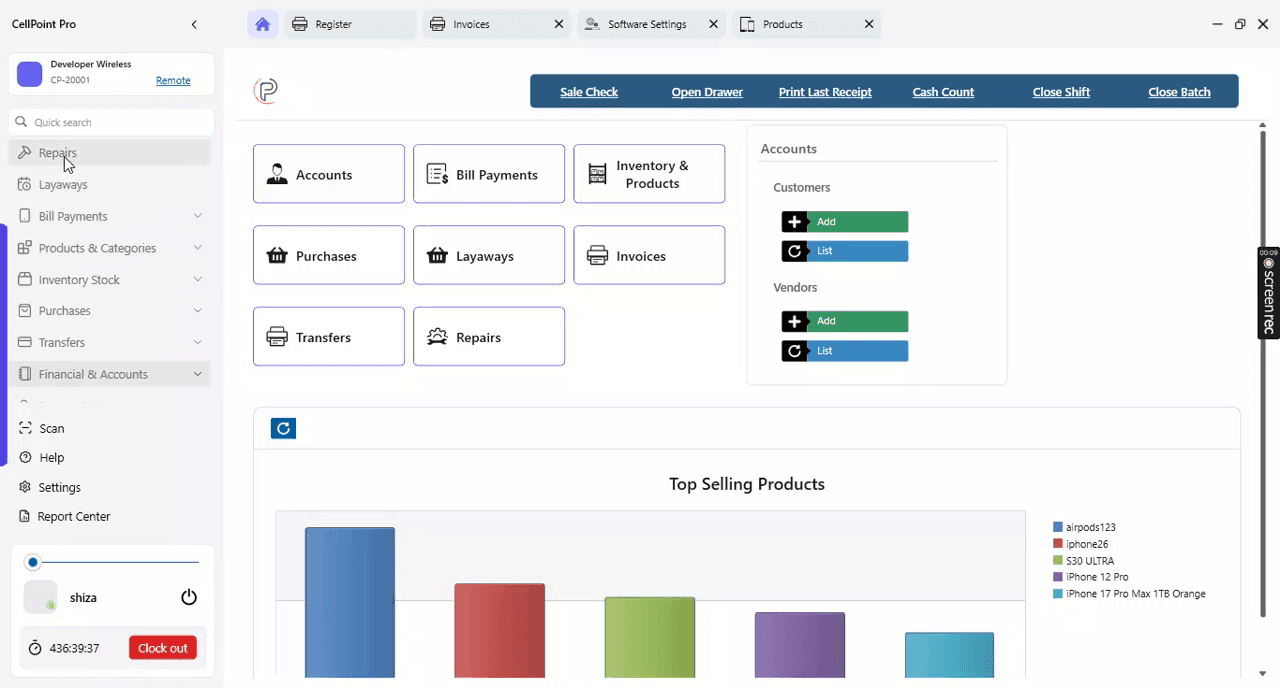Screen dimensions: 1280x688
Task: Click Print Last Receipt
Action: [x=825, y=92]
